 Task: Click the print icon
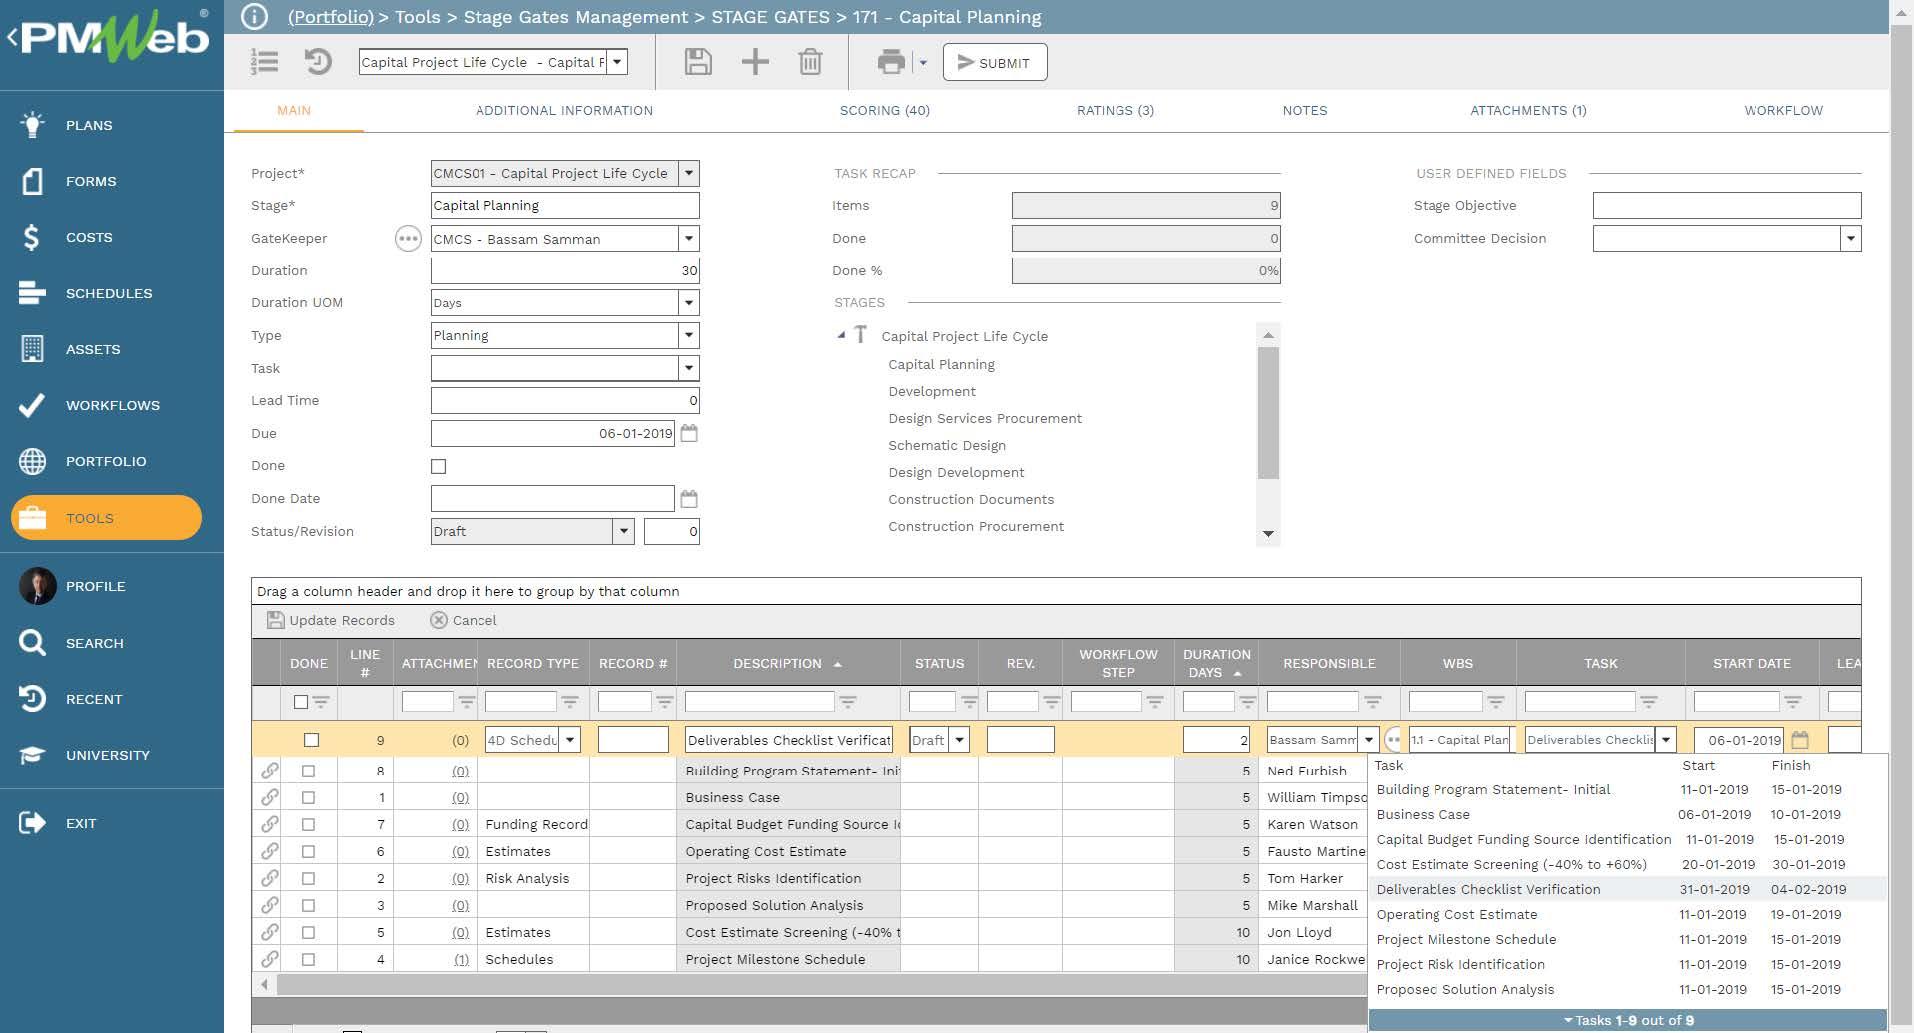(890, 62)
